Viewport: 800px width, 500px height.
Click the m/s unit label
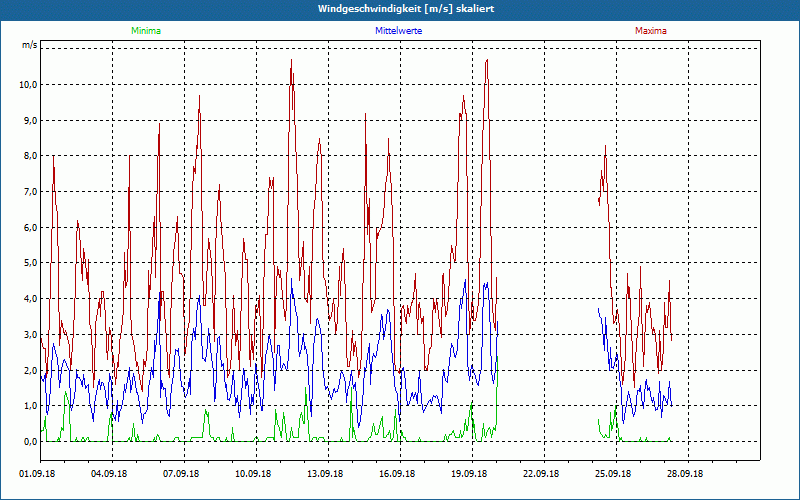pyautogui.click(x=29, y=45)
